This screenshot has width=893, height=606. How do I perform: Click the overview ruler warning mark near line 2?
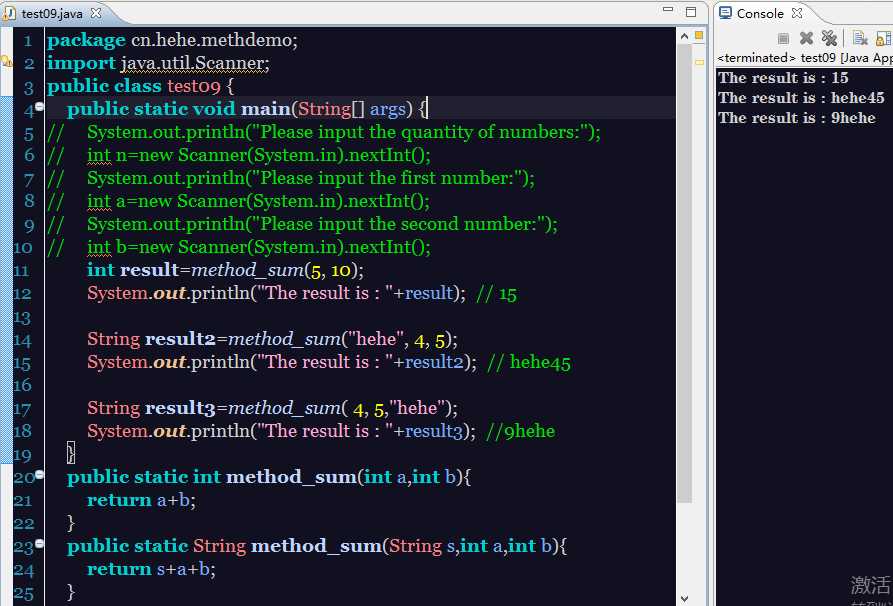point(699,62)
